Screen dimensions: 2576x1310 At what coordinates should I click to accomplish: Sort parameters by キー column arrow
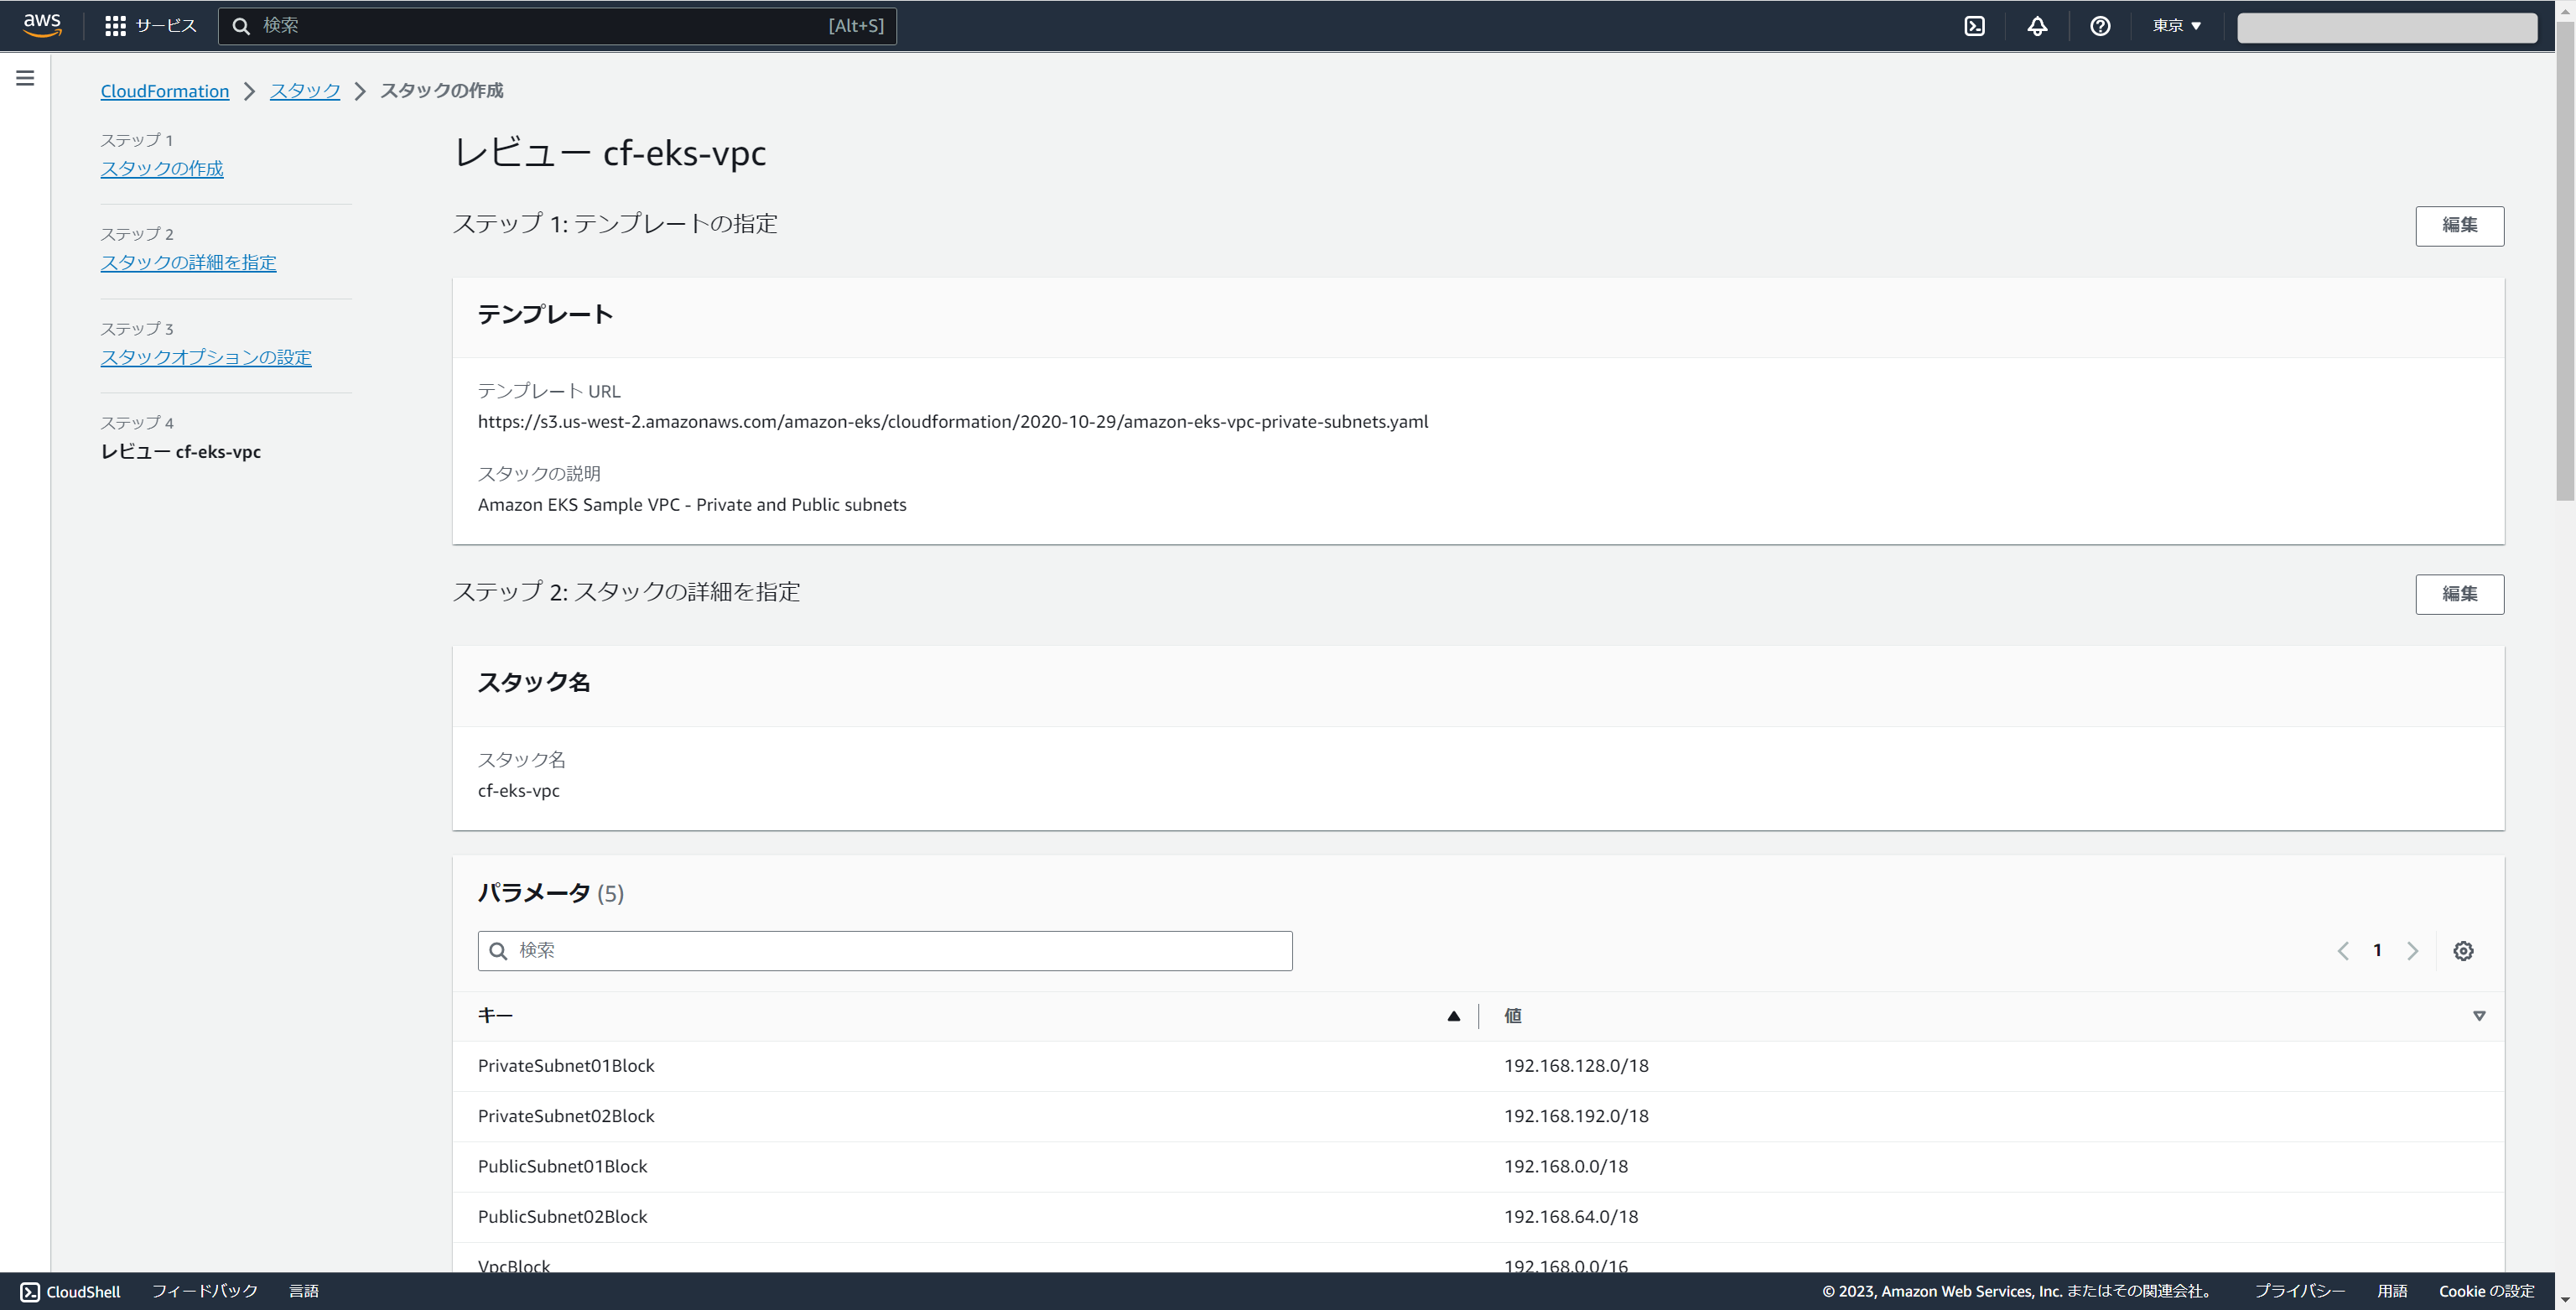(1453, 1016)
